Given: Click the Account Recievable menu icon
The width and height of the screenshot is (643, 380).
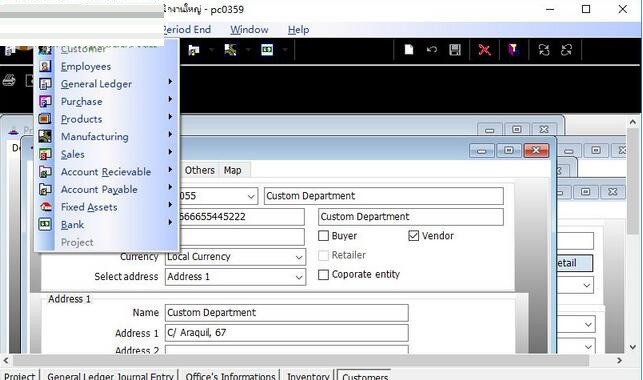Looking at the screenshot, I should tap(45, 172).
